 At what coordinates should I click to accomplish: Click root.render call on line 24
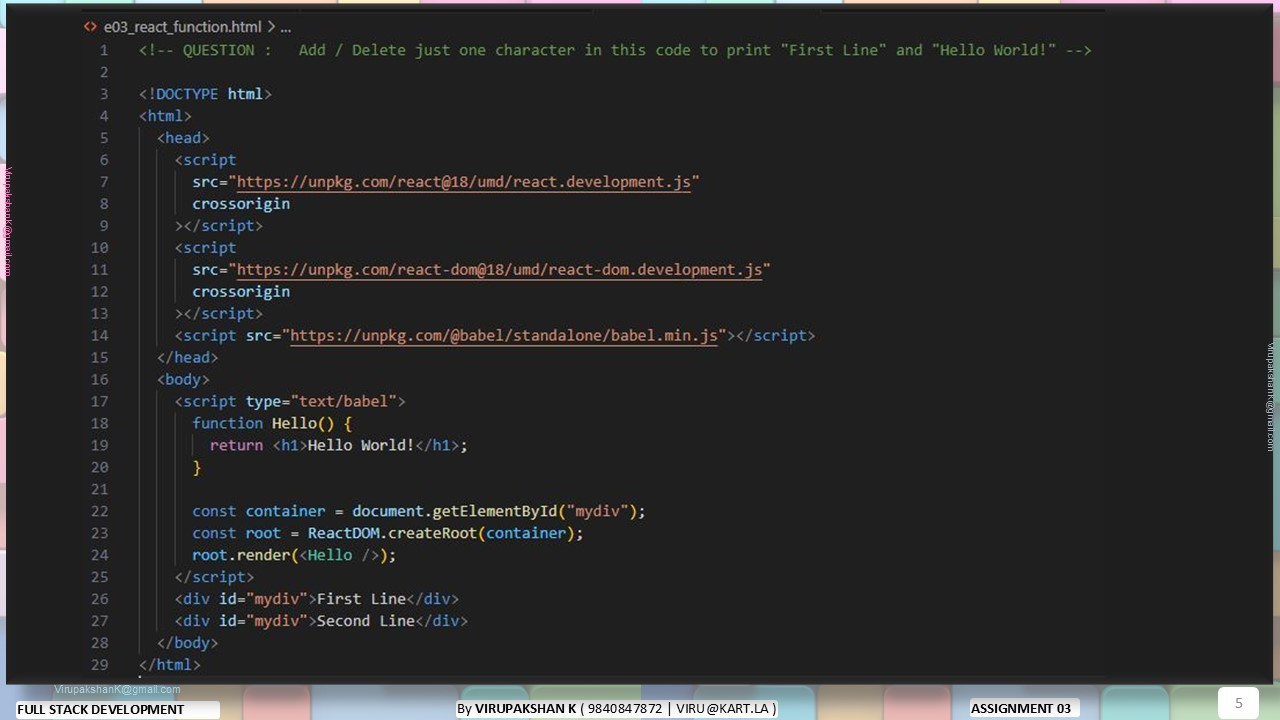pyautogui.click(x=294, y=556)
